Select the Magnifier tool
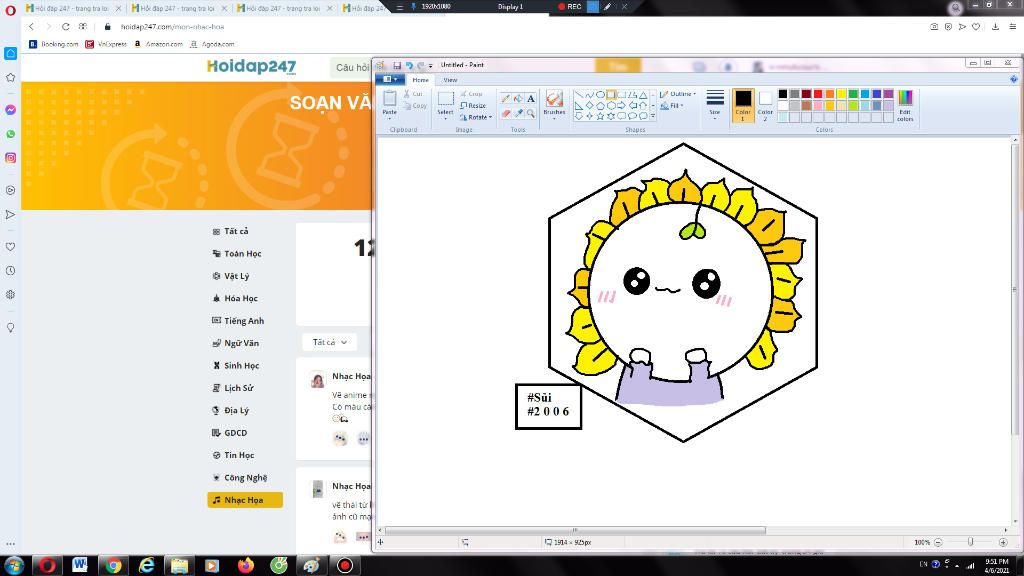The height and width of the screenshot is (576, 1024). pos(530,113)
